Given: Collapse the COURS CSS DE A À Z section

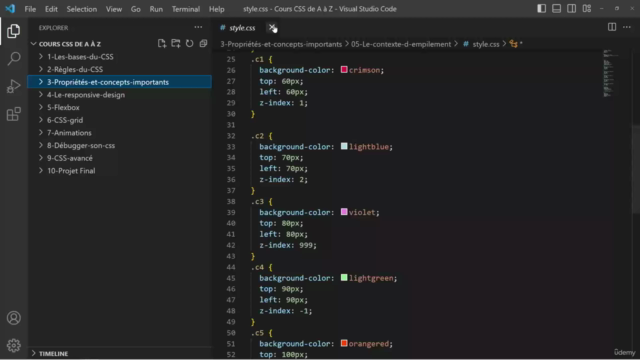Looking at the screenshot, I should pyautogui.click(x=69, y=44).
